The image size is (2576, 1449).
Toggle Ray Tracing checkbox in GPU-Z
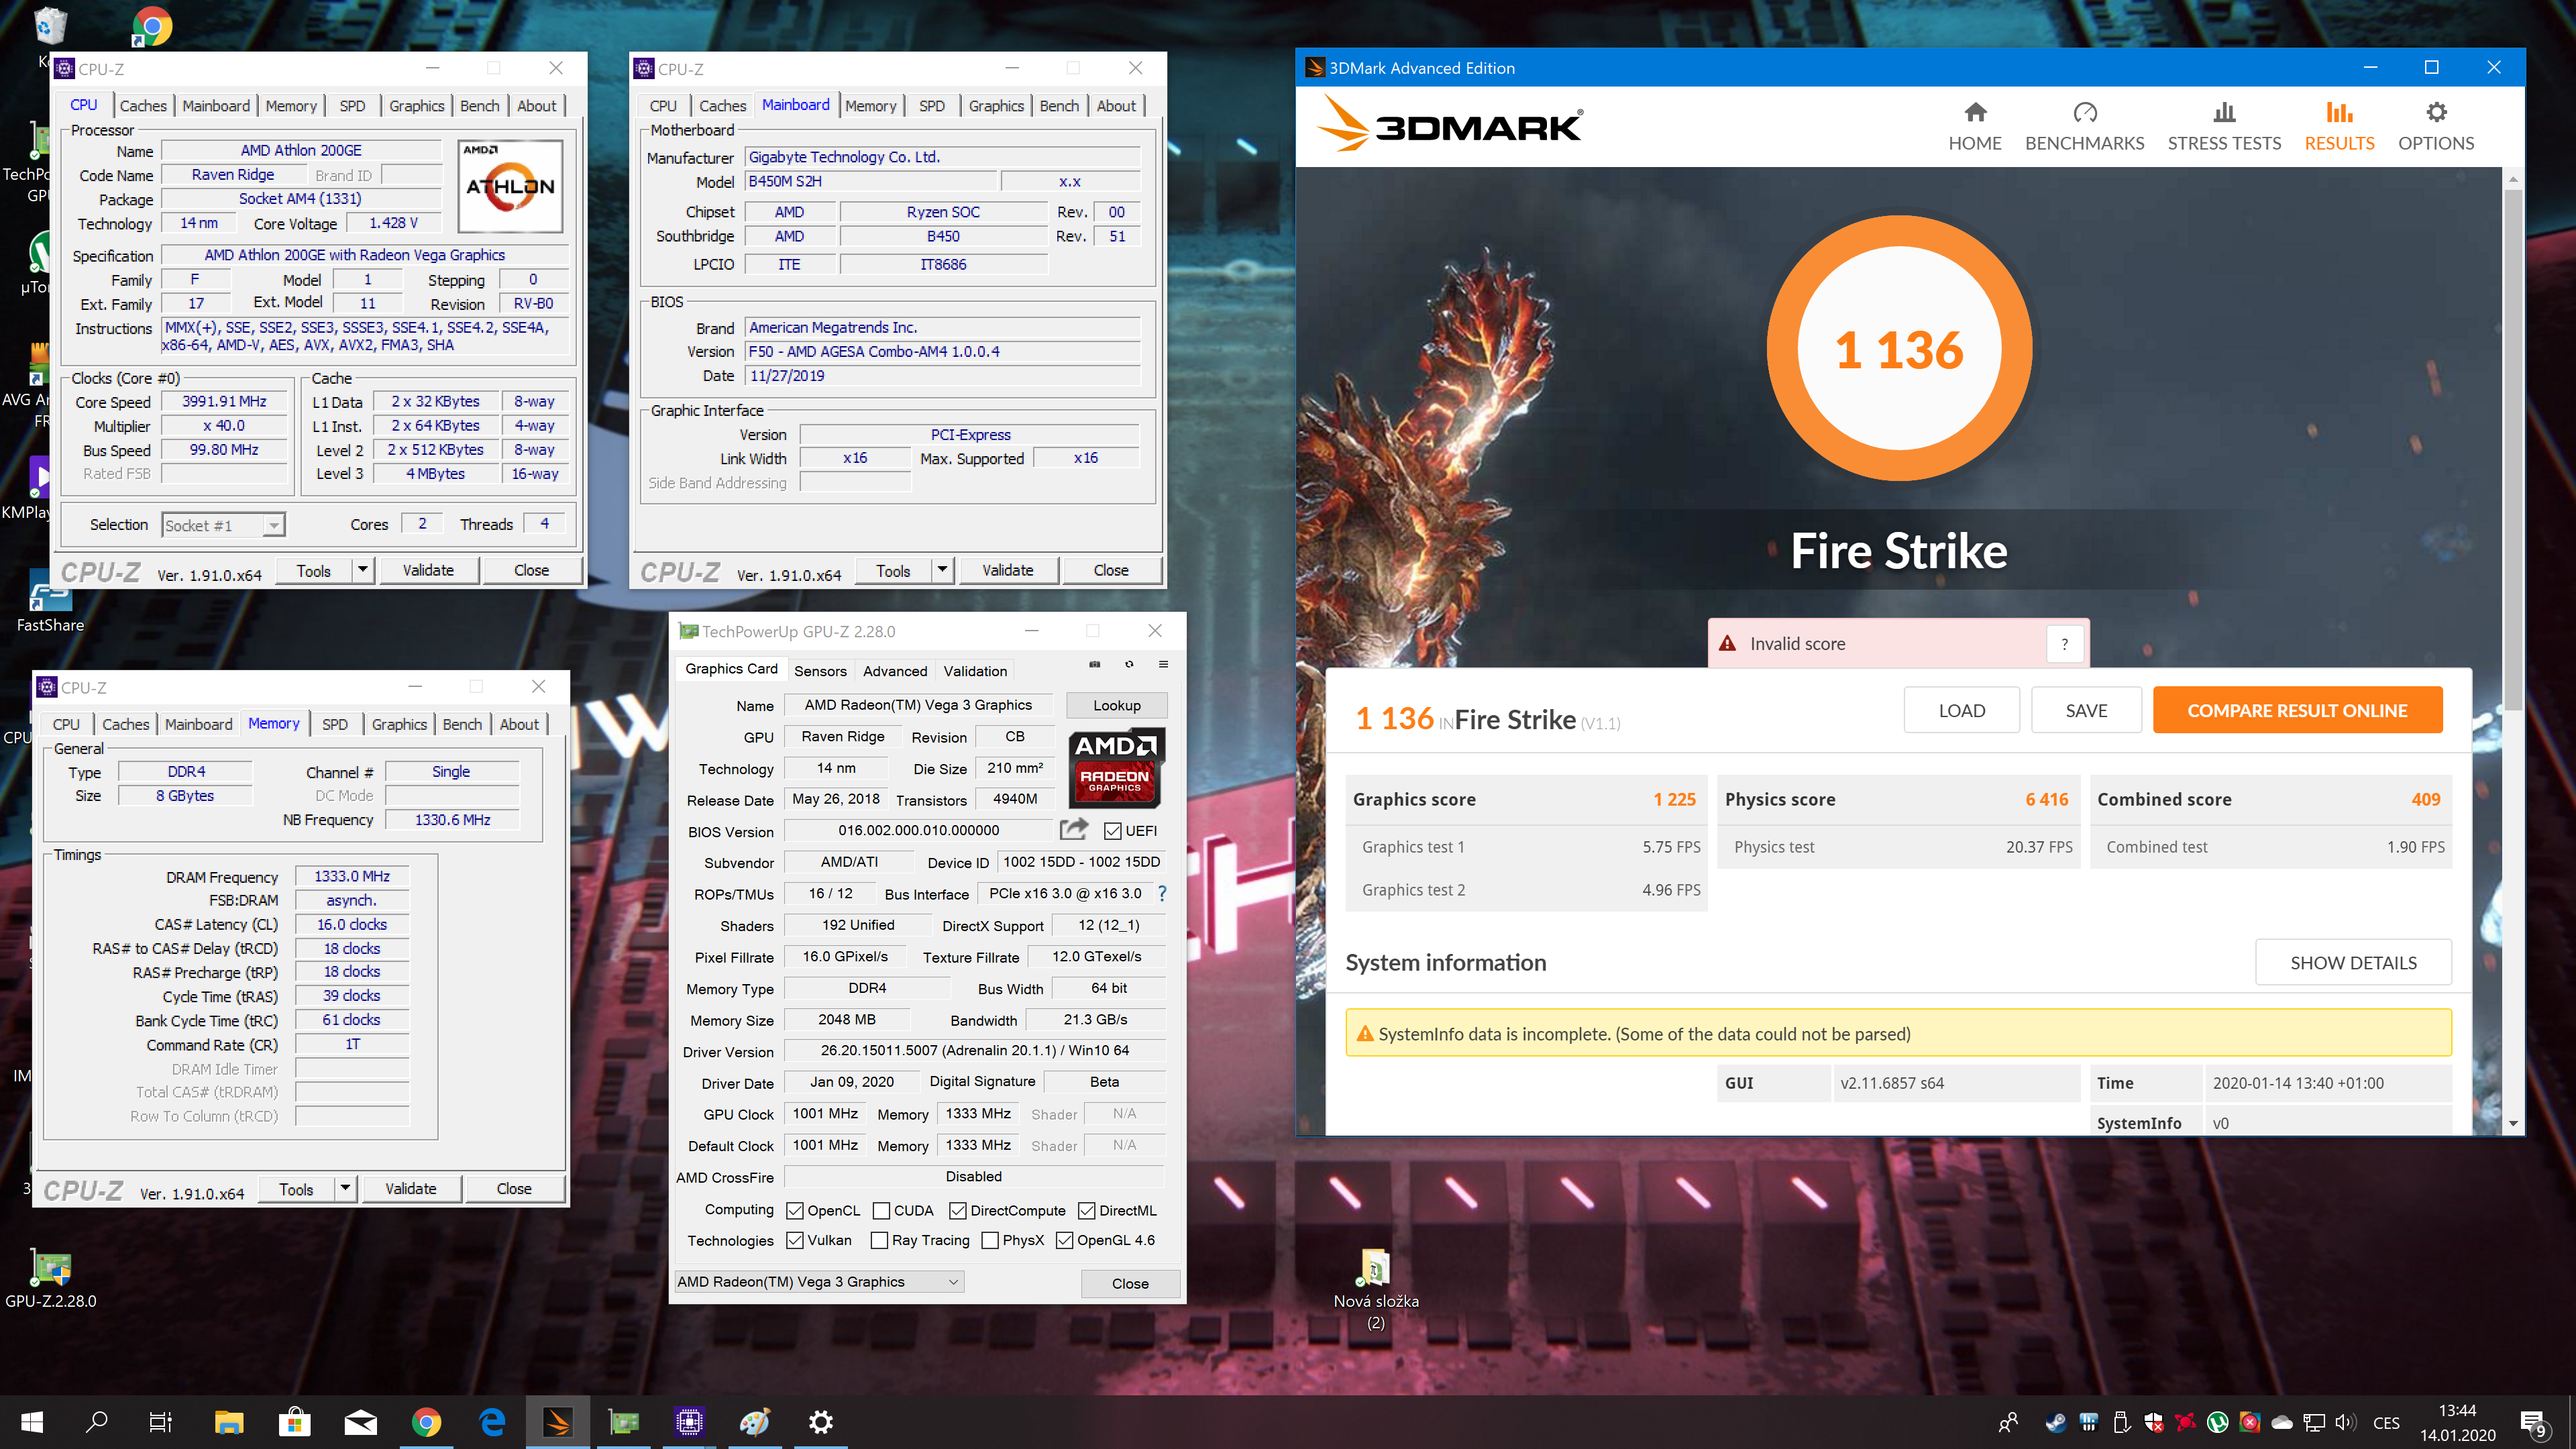click(879, 1240)
